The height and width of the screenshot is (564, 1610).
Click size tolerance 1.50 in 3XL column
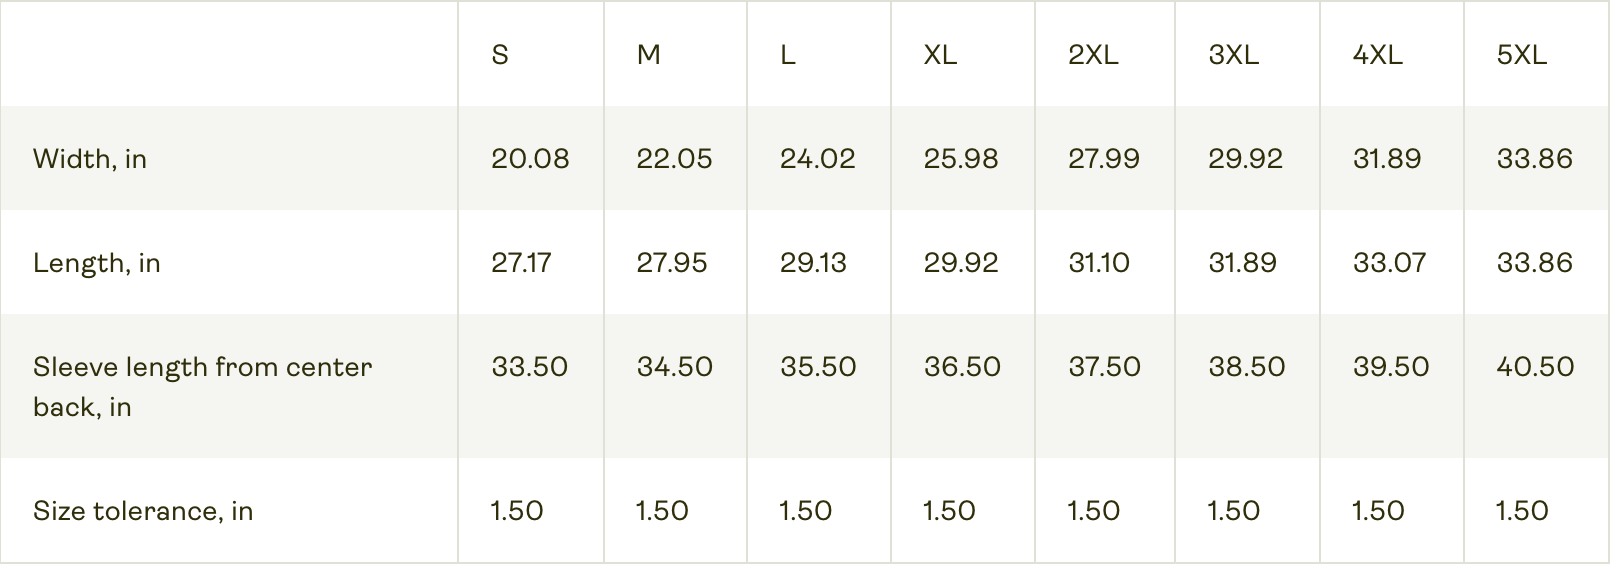point(1233,511)
